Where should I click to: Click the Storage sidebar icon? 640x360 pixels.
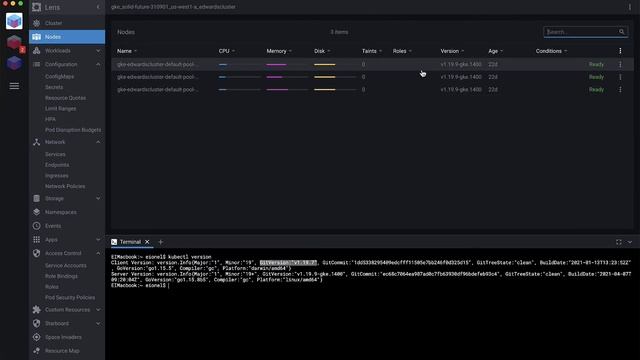(36, 198)
